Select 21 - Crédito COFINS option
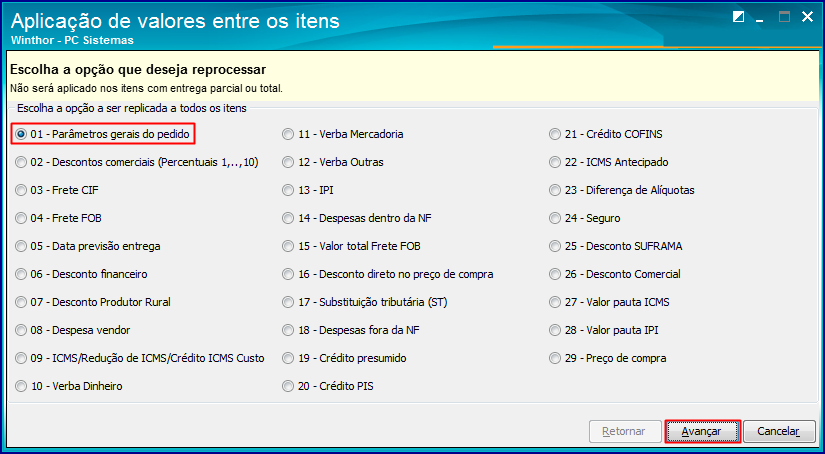Screen dimensions: 825x454 [606, 134]
